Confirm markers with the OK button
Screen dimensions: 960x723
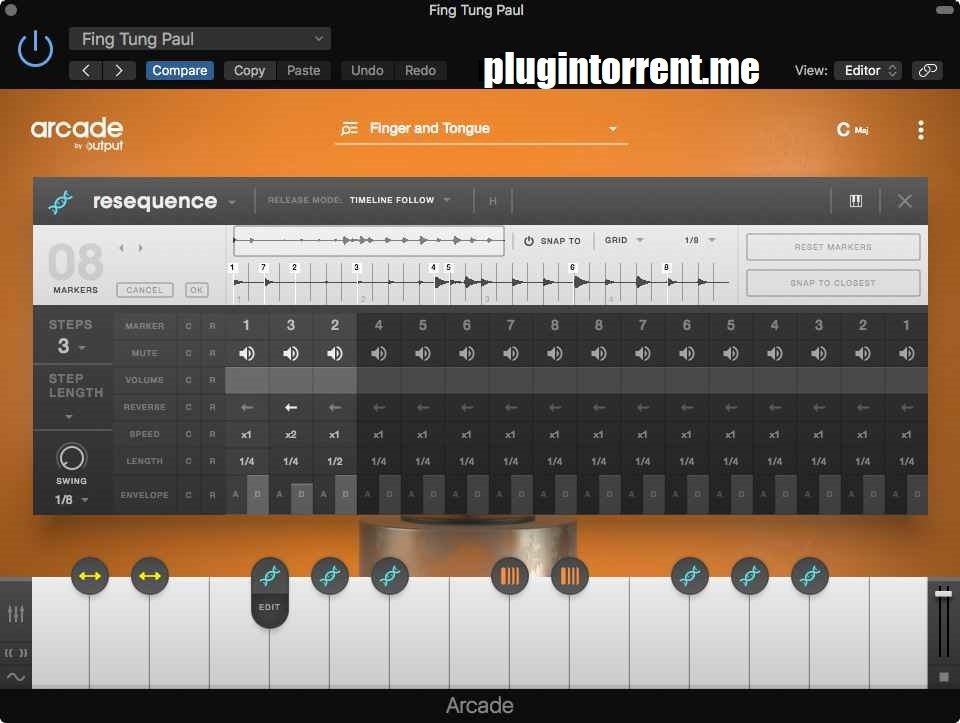(197, 290)
